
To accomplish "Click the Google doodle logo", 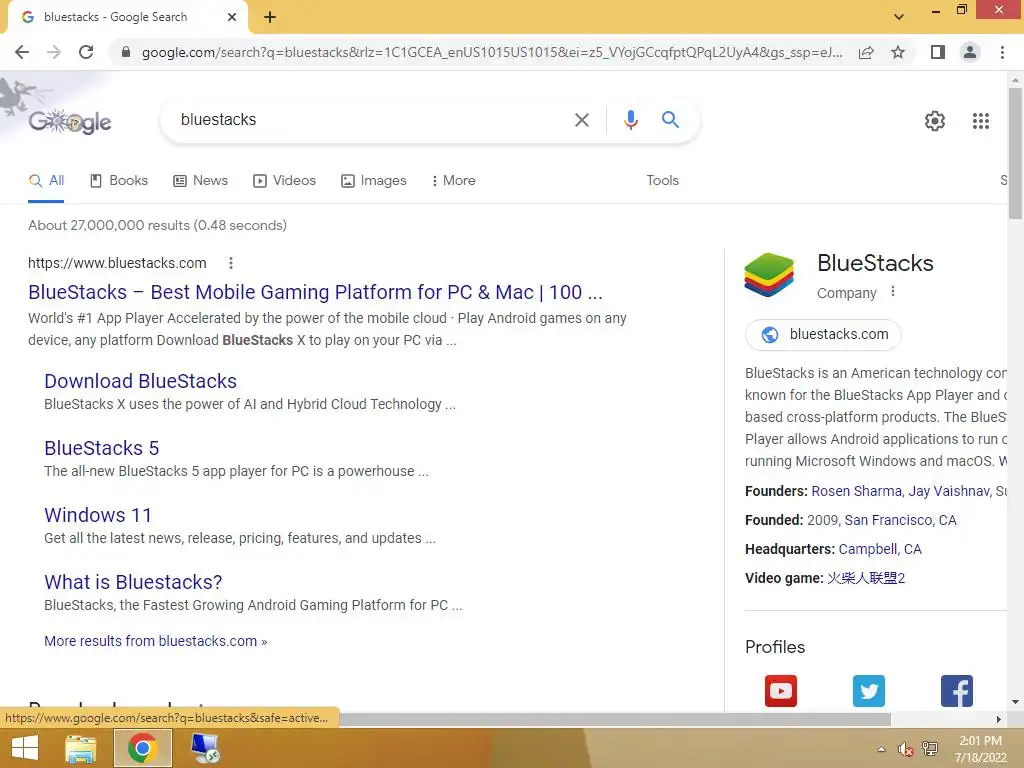I will (70, 121).
